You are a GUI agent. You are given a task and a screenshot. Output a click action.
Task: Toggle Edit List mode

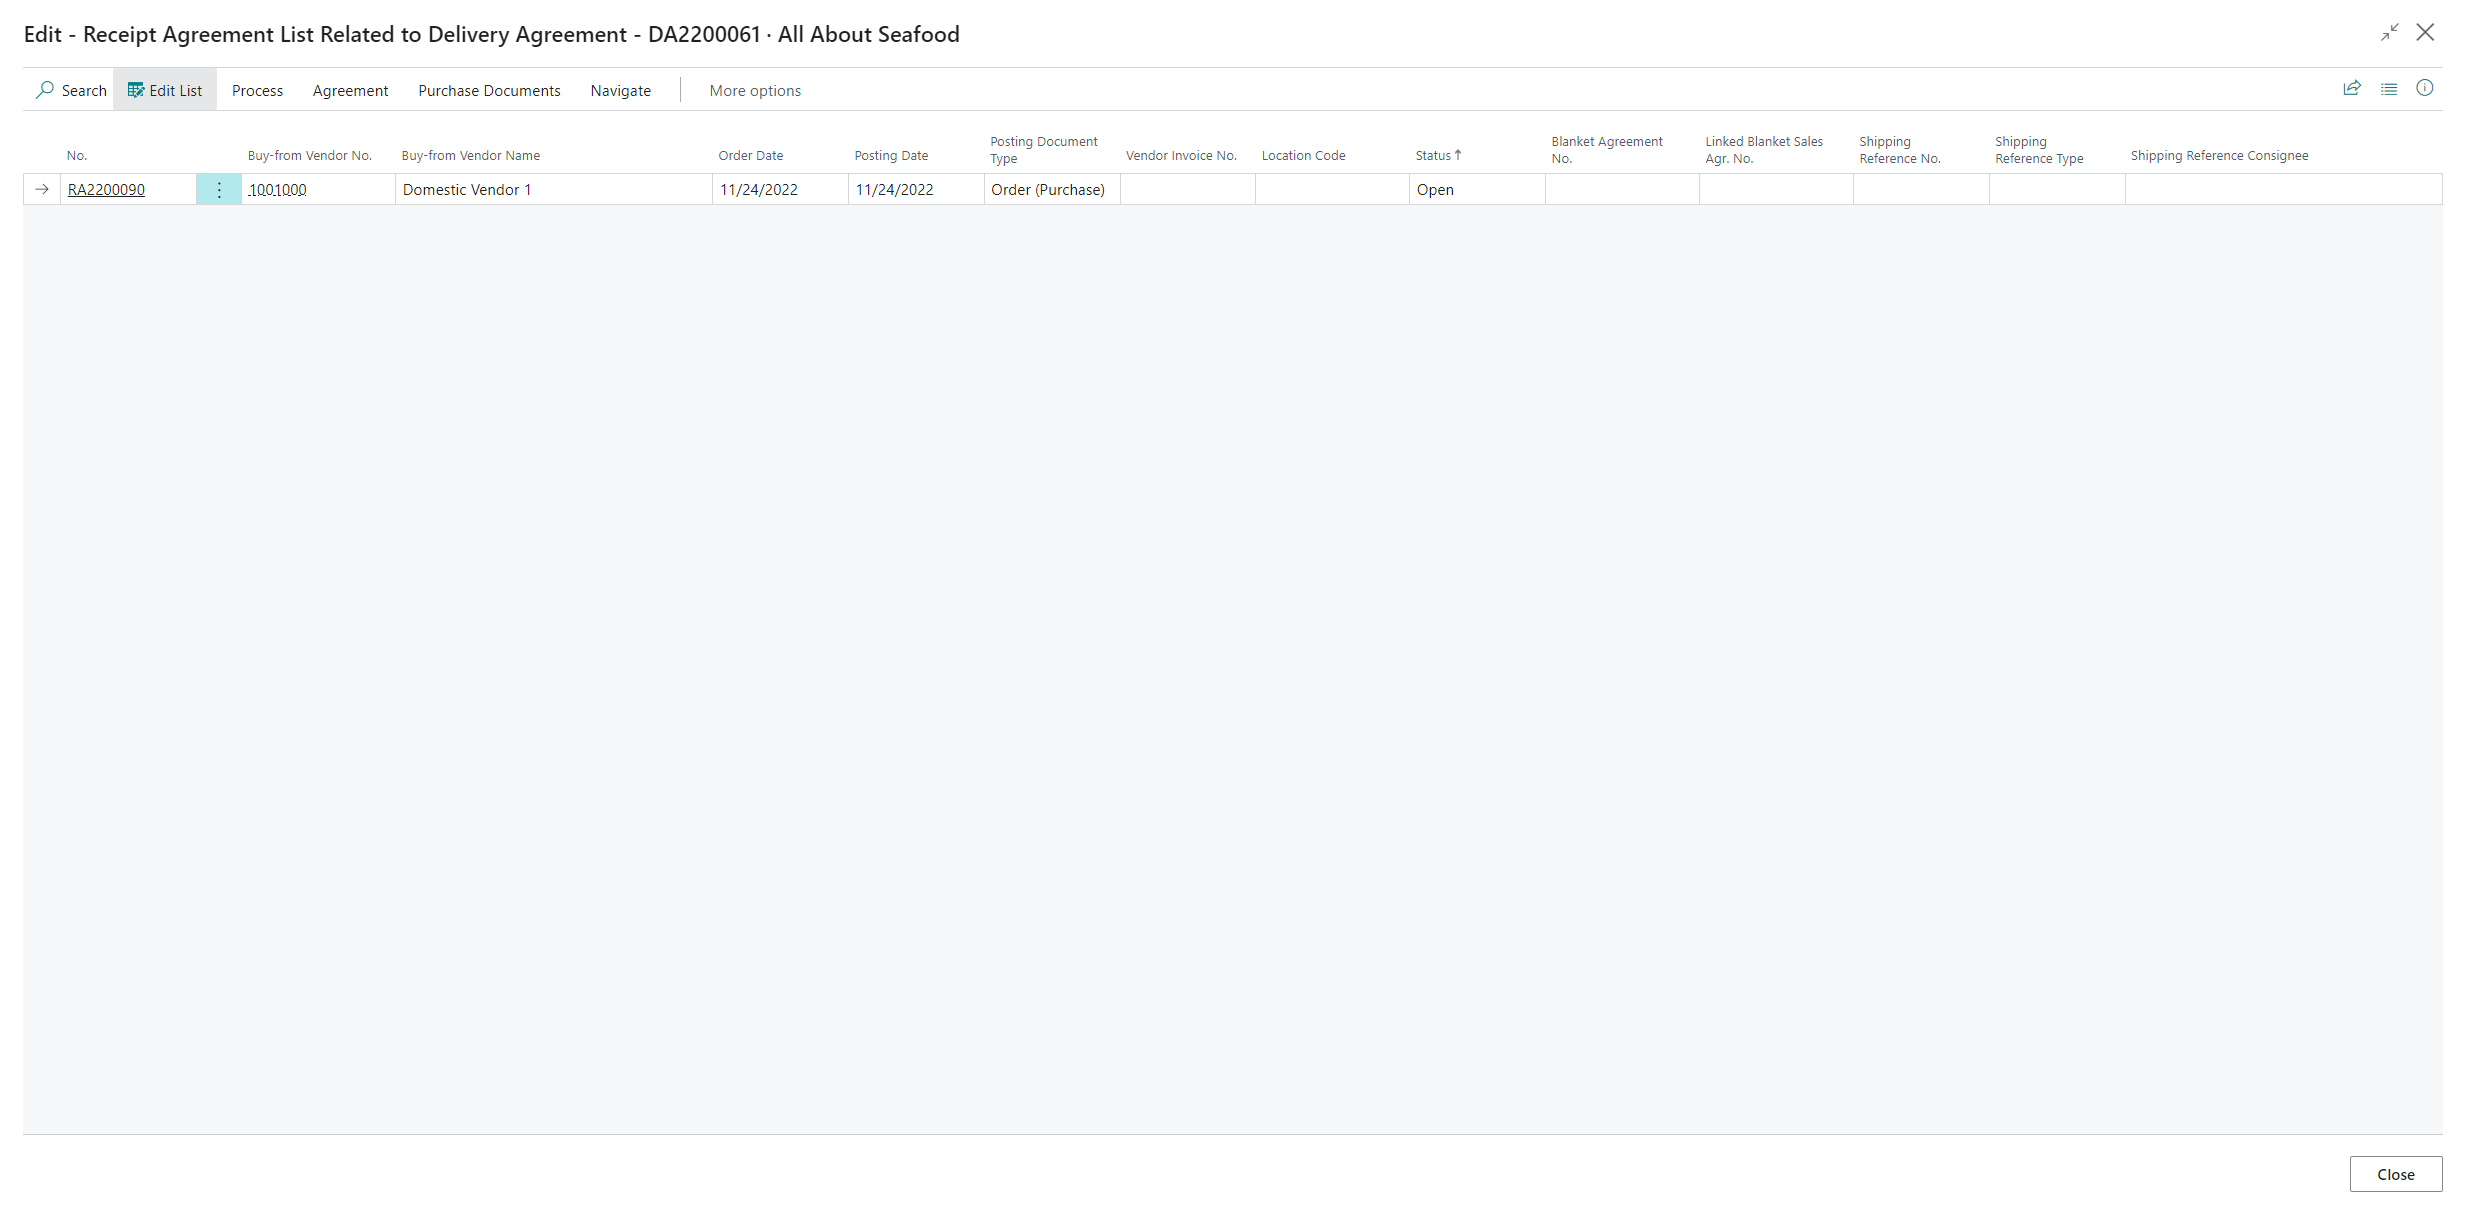tap(165, 90)
